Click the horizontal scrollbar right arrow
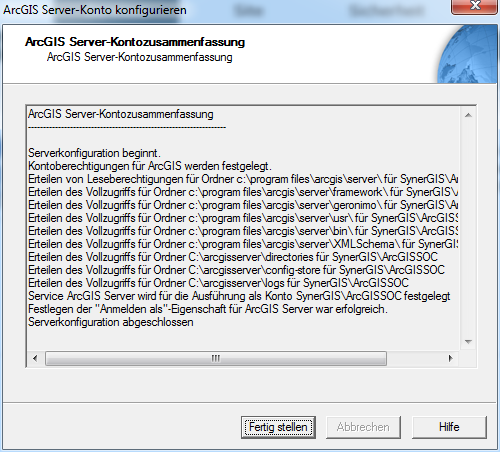This screenshot has height=452, width=500. 451,359
